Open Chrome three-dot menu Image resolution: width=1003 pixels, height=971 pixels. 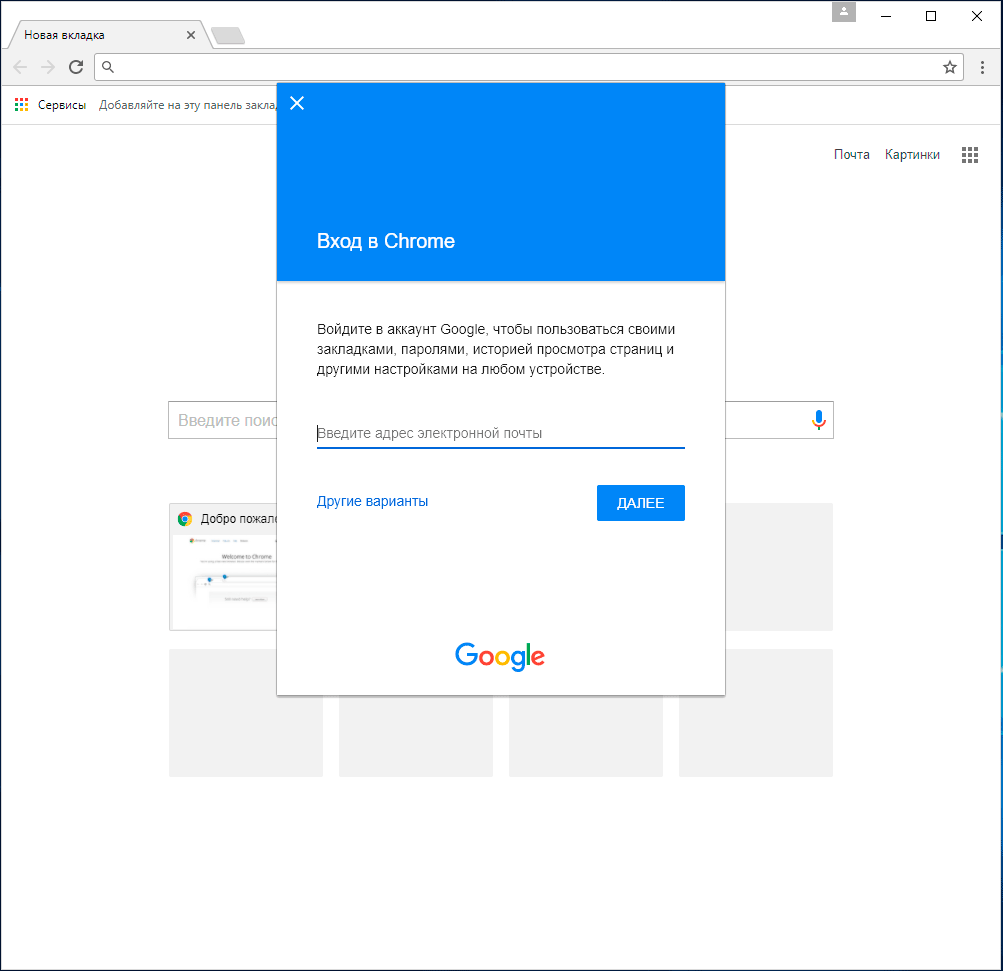tap(982, 67)
